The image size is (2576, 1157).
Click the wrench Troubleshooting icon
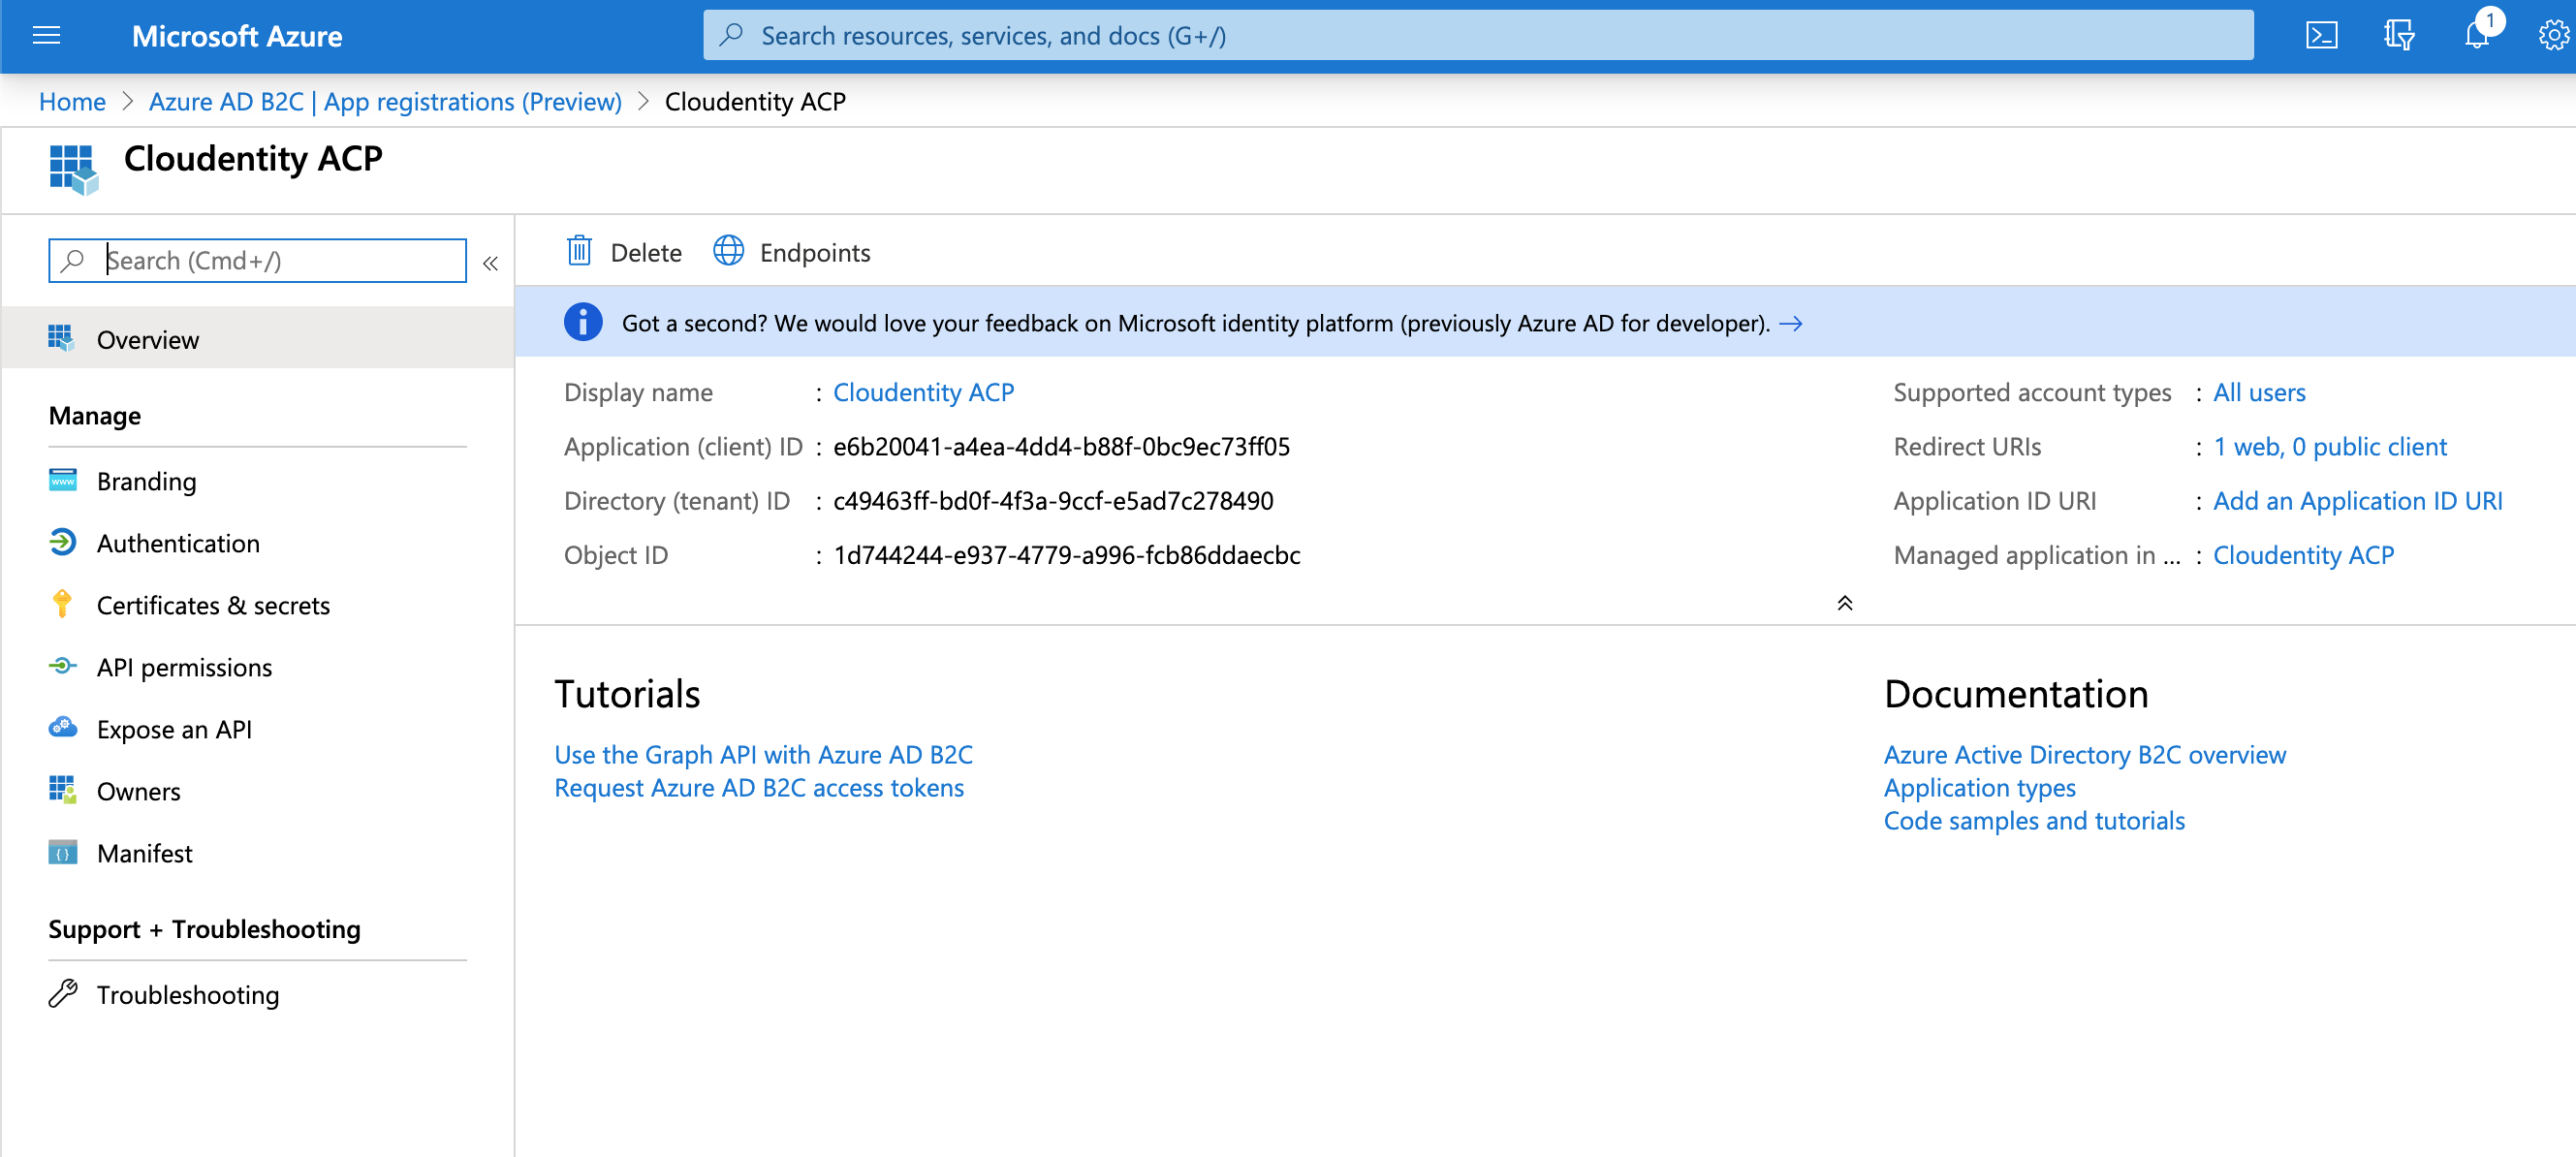coord(62,994)
